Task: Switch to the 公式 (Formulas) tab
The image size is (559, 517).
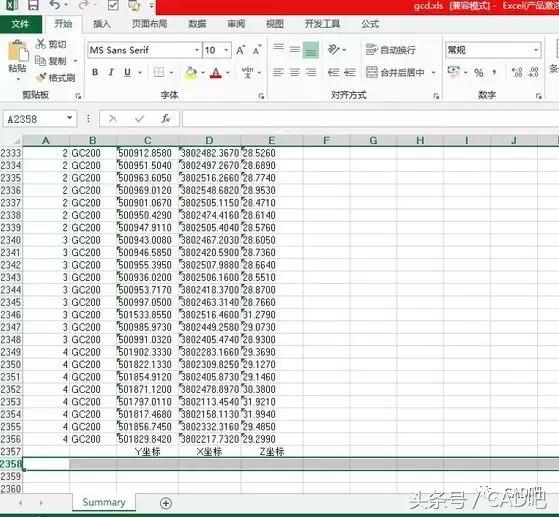Action: [370, 24]
